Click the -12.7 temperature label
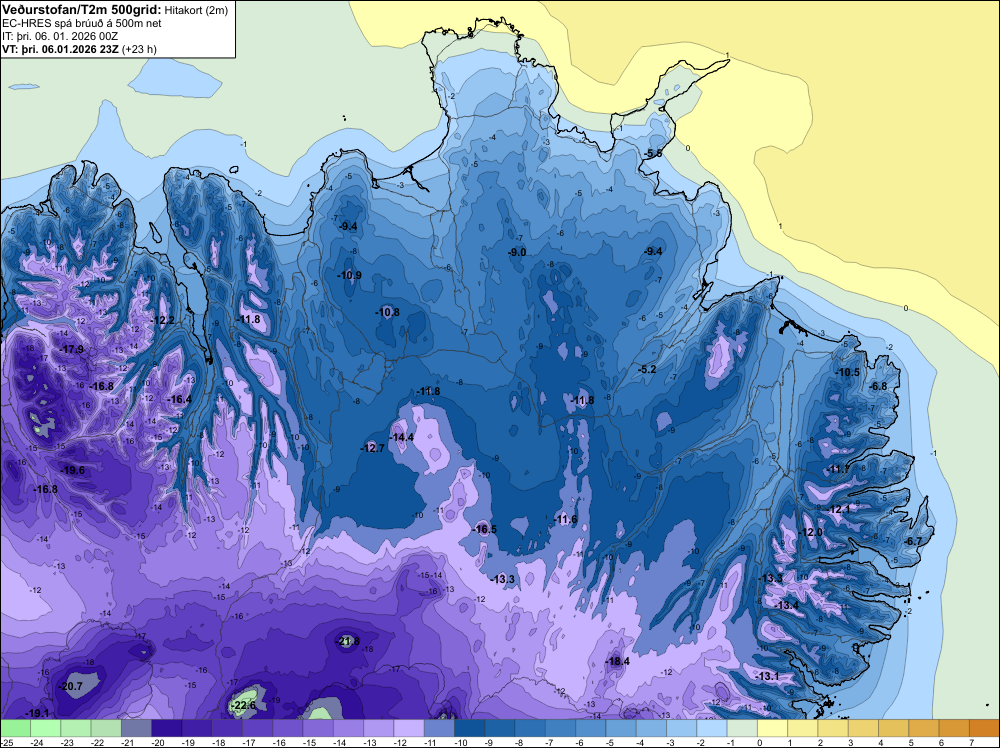This screenshot has height=748, width=1000. 372,448
